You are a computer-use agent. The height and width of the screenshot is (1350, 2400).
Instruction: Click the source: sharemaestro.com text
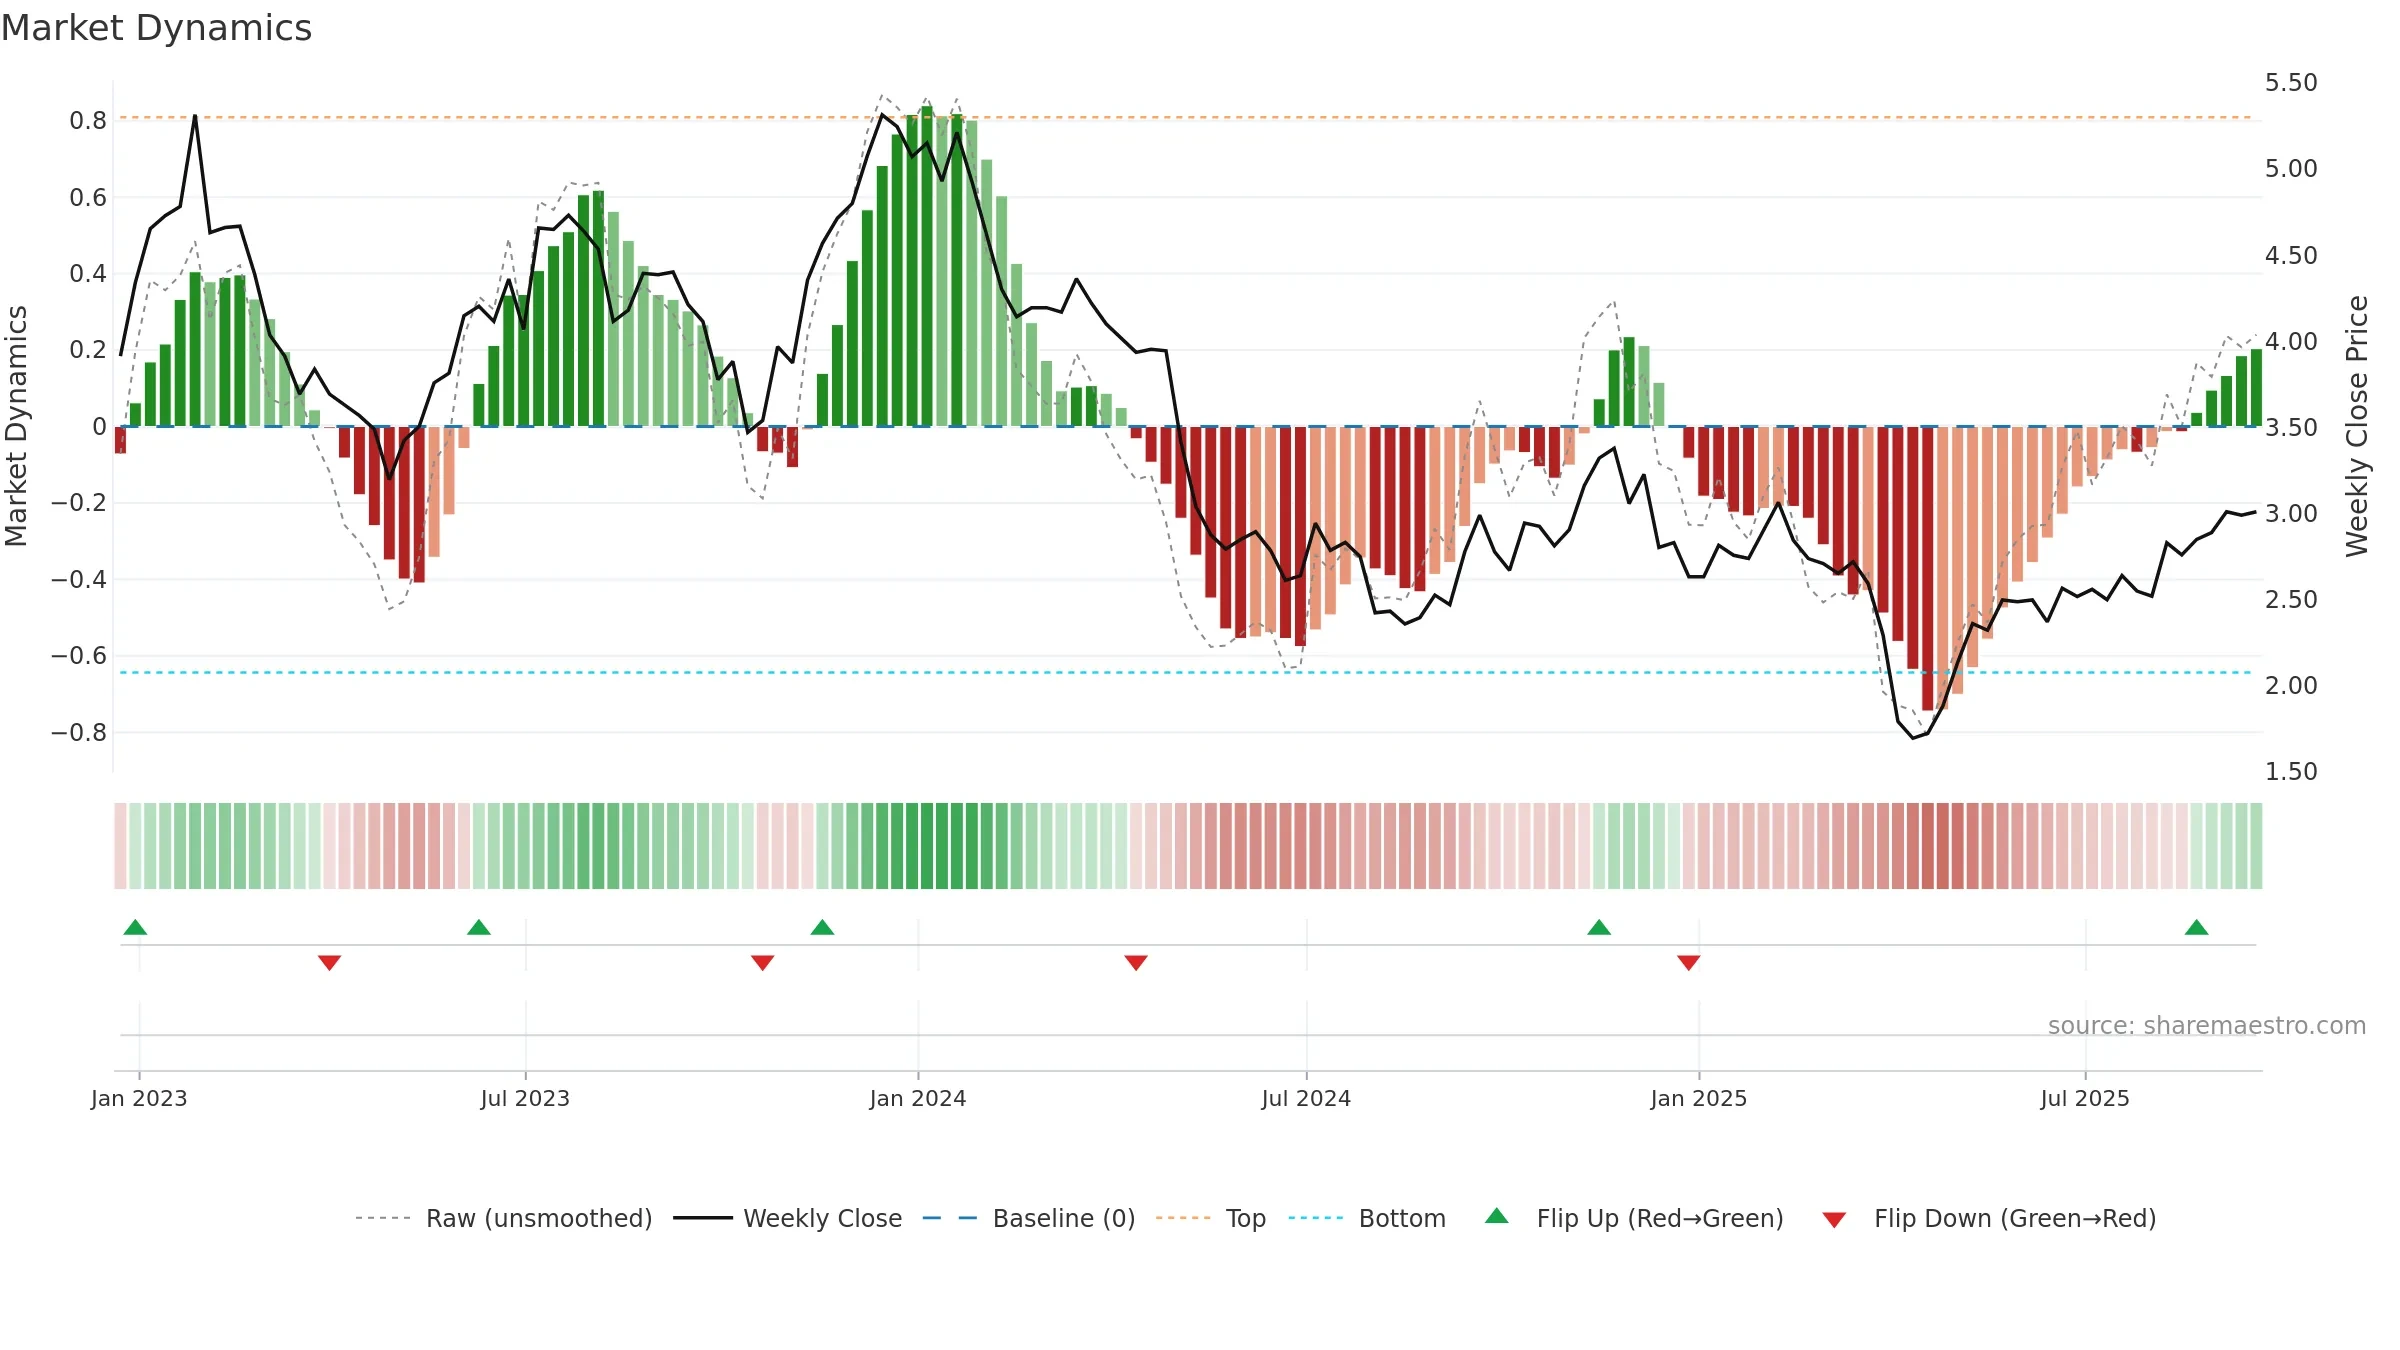click(2207, 1025)
